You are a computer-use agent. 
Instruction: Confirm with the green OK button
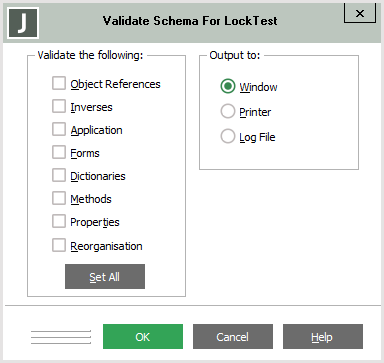coord(143,337)
